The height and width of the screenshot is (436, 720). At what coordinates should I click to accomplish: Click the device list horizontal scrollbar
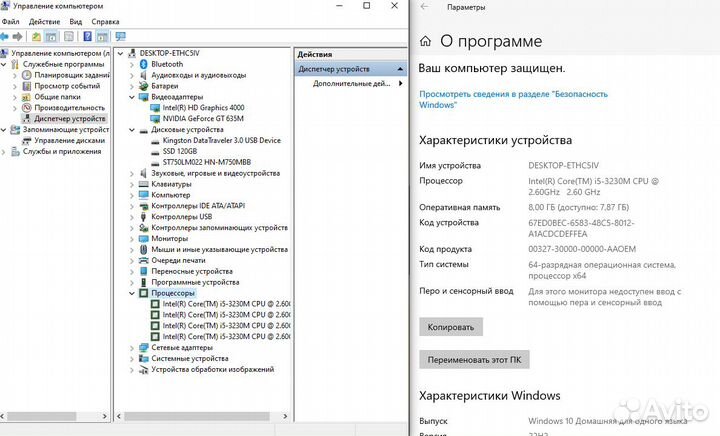(197, 416)
